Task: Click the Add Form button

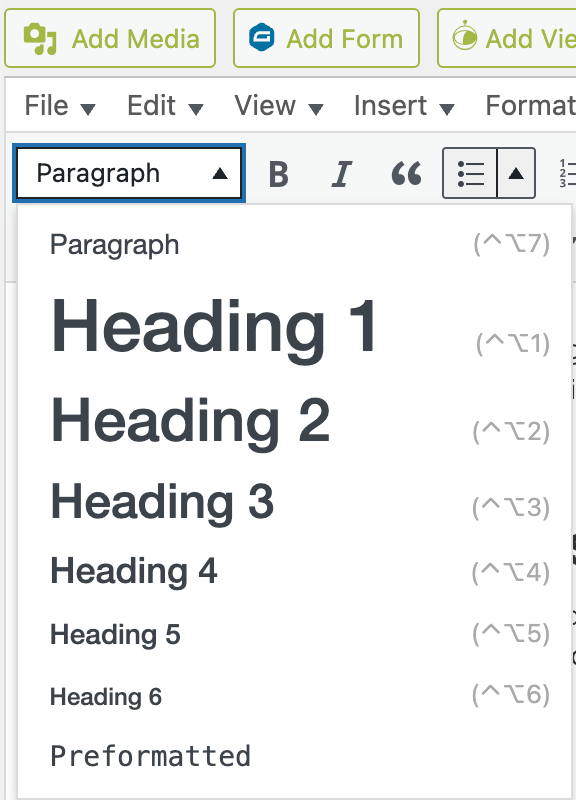Action: click(x=326, y=37)
